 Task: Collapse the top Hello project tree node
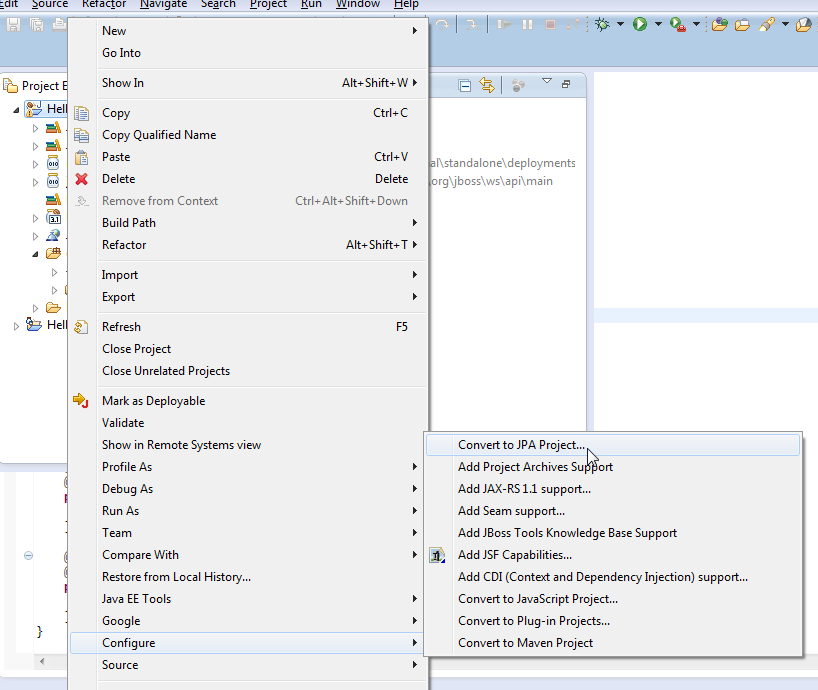pos(17,109)
